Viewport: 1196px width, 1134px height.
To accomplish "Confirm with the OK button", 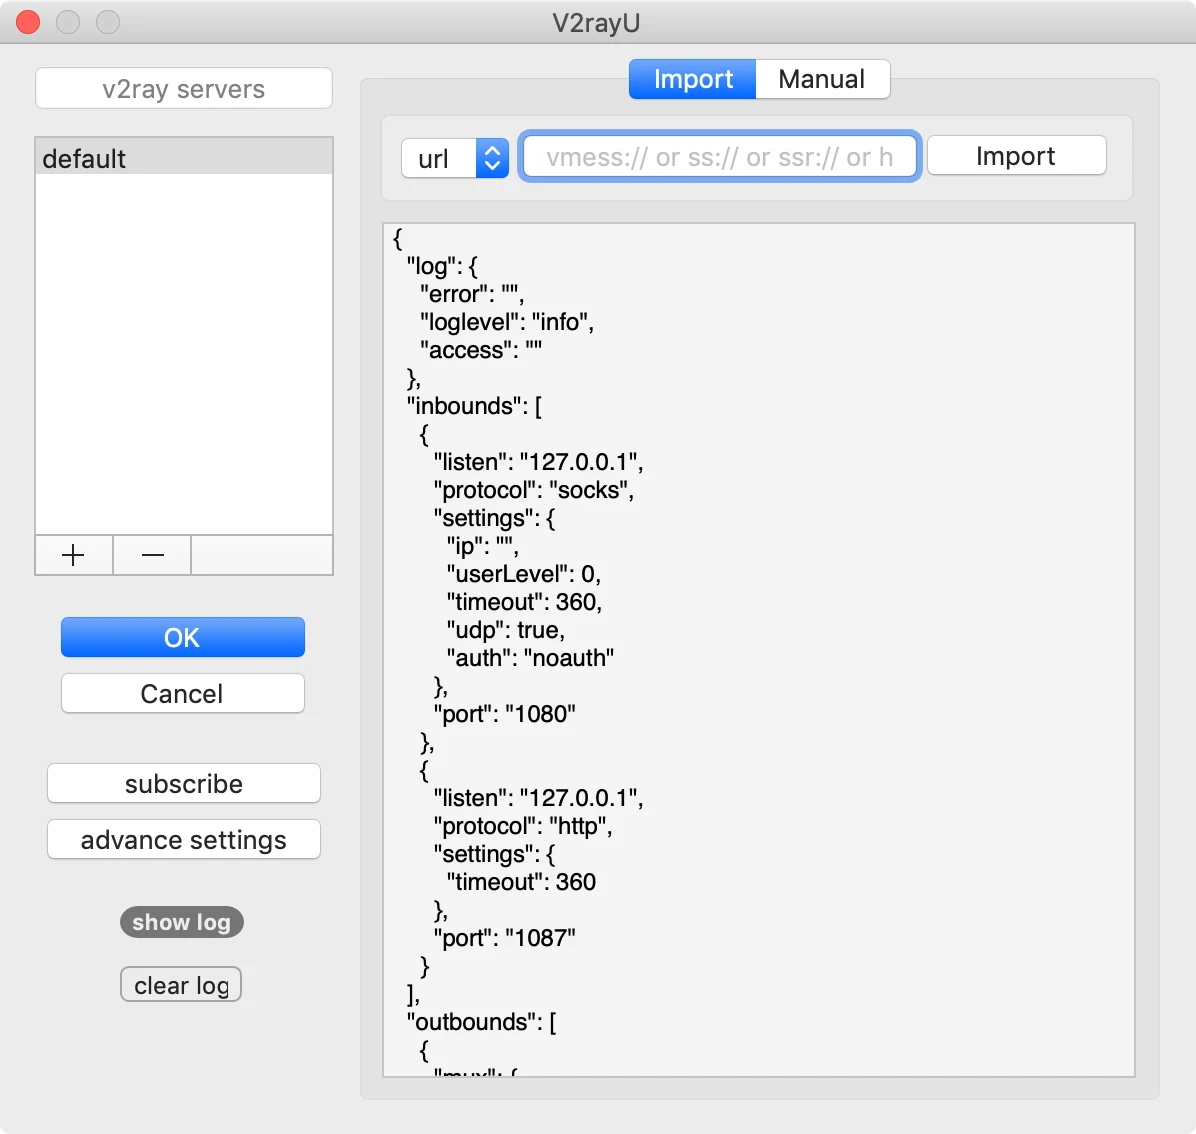I will click(183, 638).
